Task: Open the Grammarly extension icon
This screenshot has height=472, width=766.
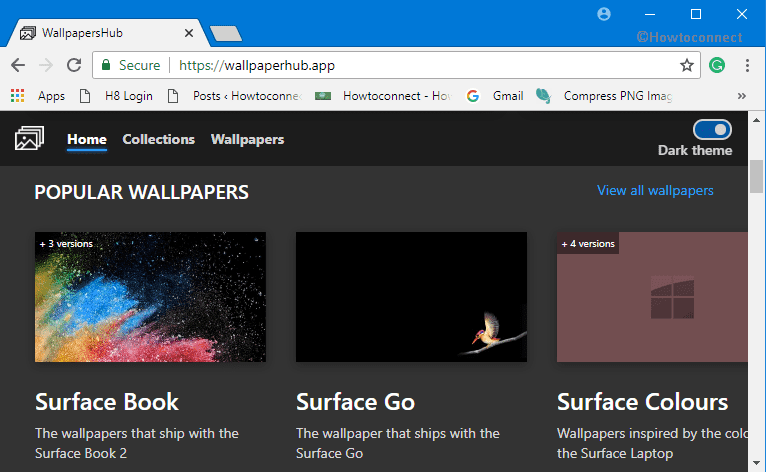Action: coord(717,65)
